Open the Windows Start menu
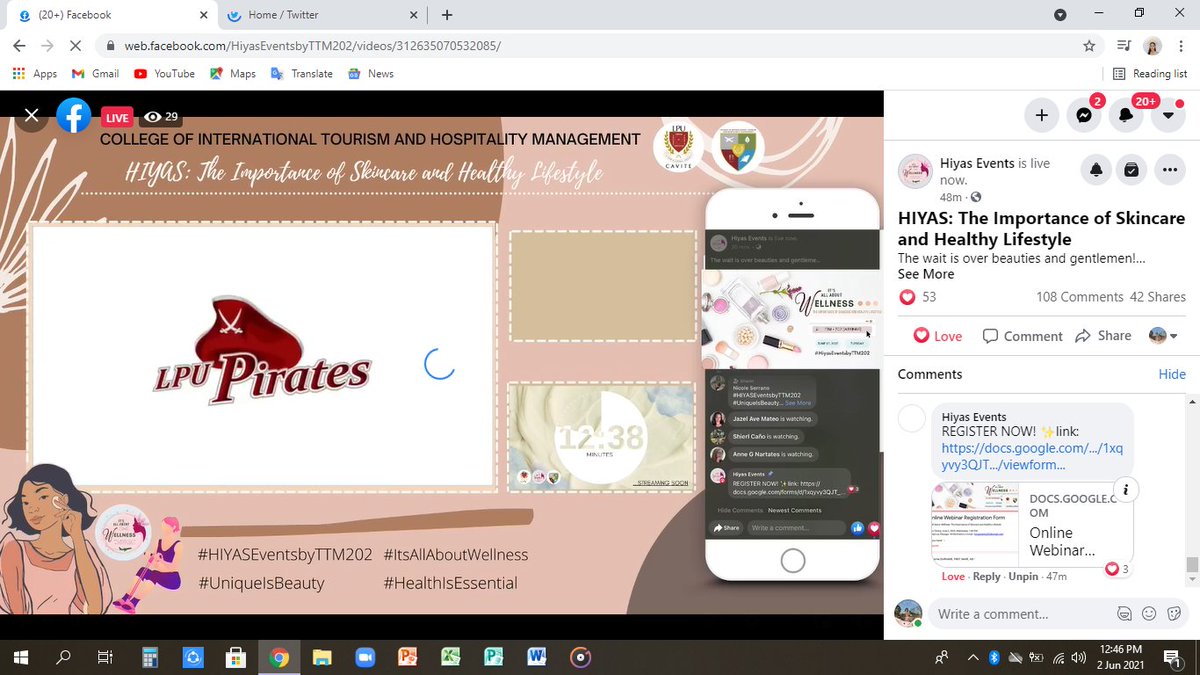 click(21, 657)
